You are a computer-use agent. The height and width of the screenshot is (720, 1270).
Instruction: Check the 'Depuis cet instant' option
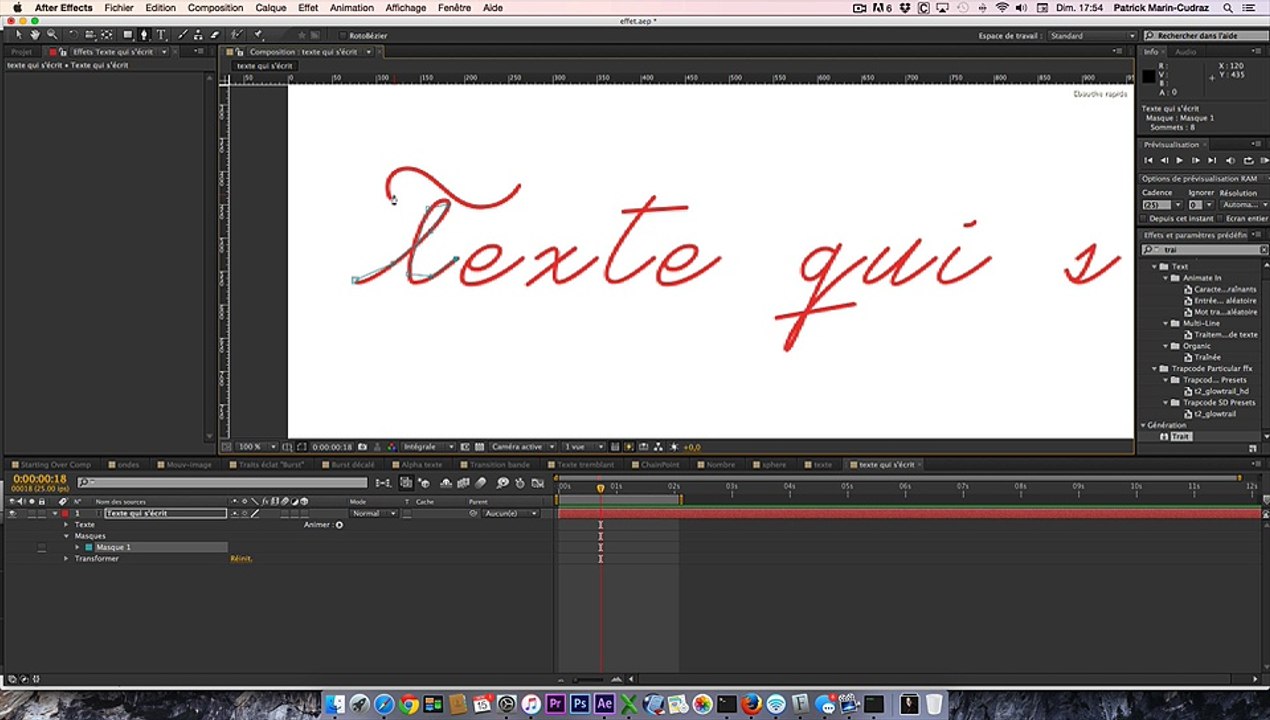1145,218
